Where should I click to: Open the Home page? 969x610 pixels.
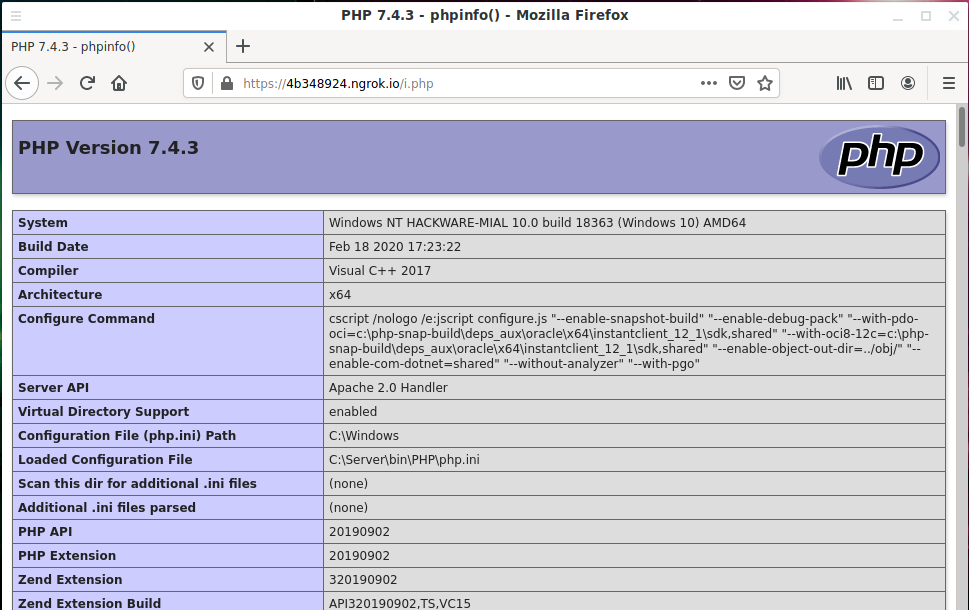point(119,83)
